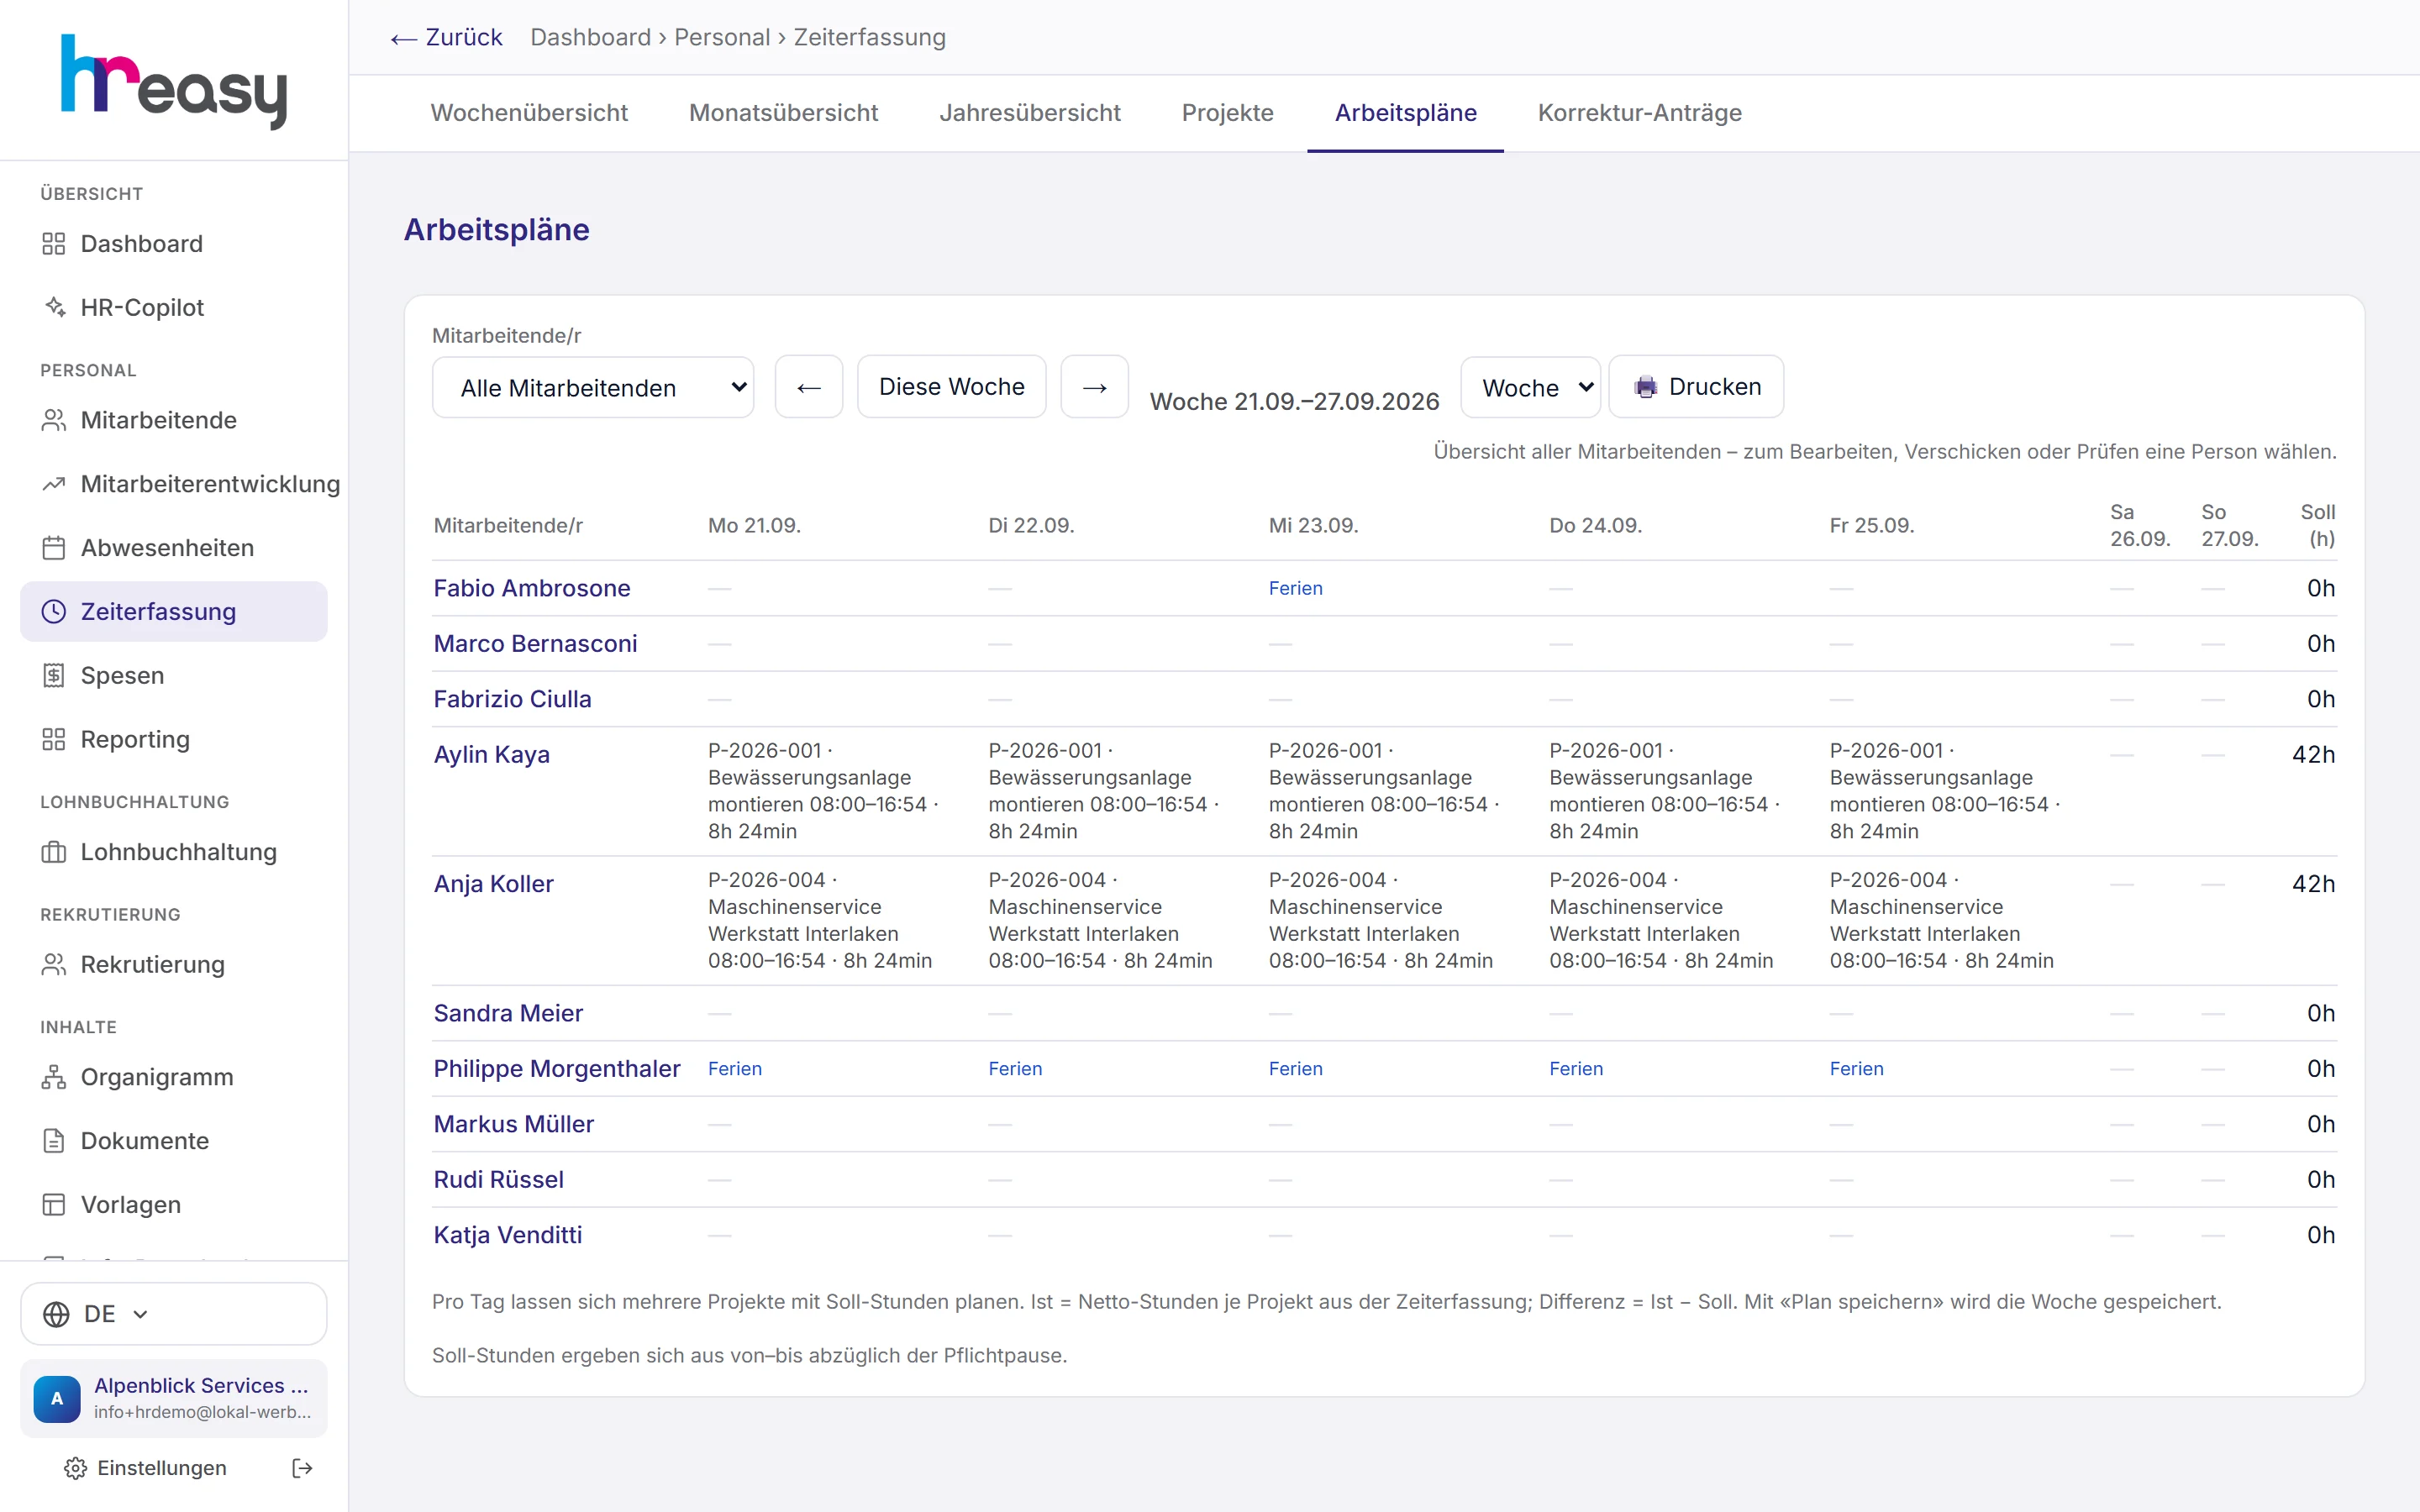Click the Reporting grid icon
The height and width of the screenshot is (1512, 2420).
click(54, 739)
